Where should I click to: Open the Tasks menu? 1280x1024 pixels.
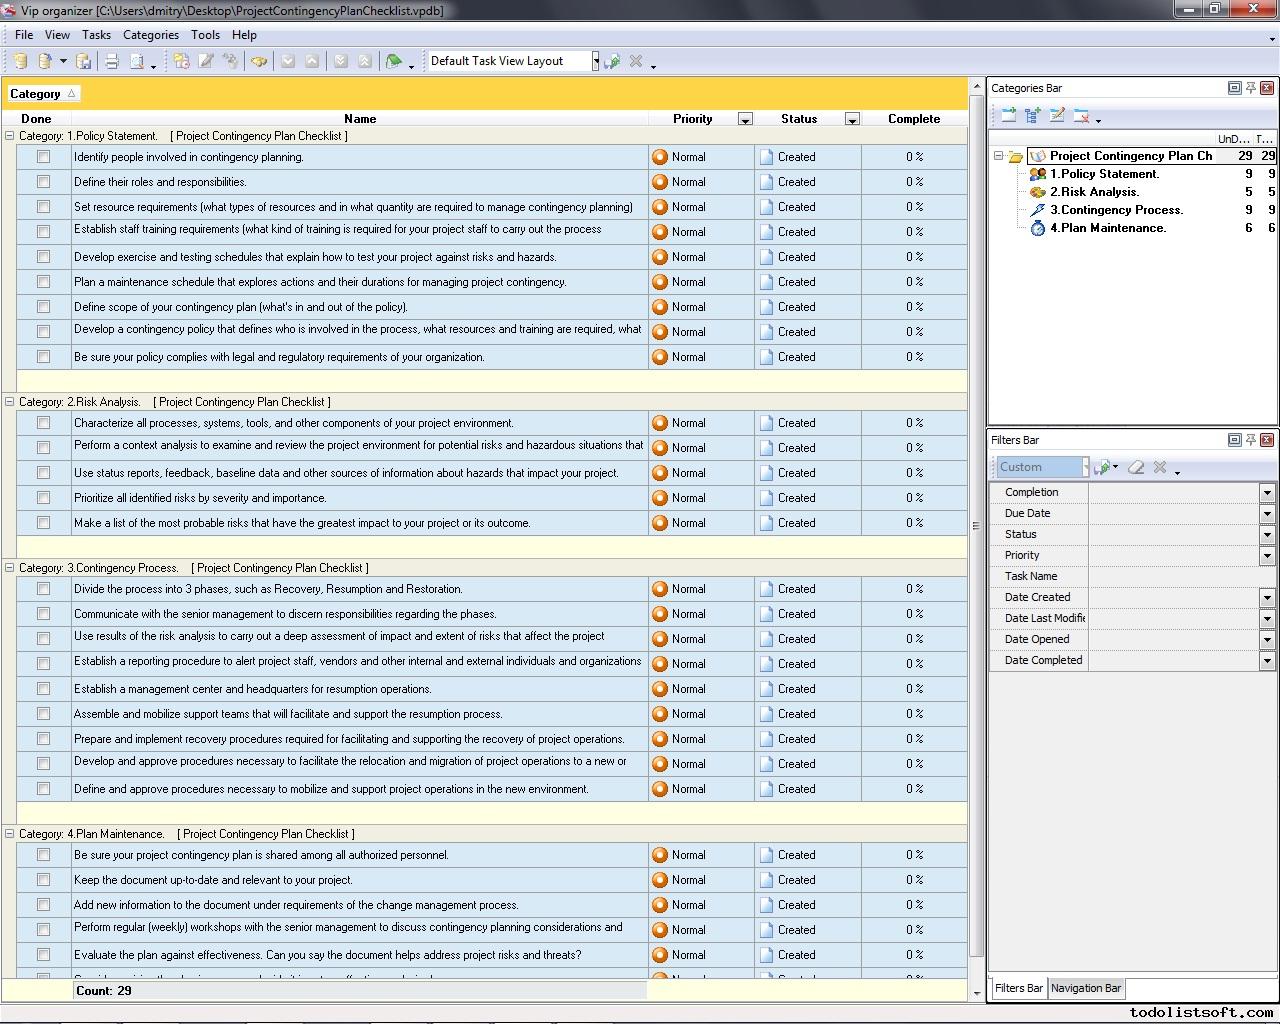point(96,35)
